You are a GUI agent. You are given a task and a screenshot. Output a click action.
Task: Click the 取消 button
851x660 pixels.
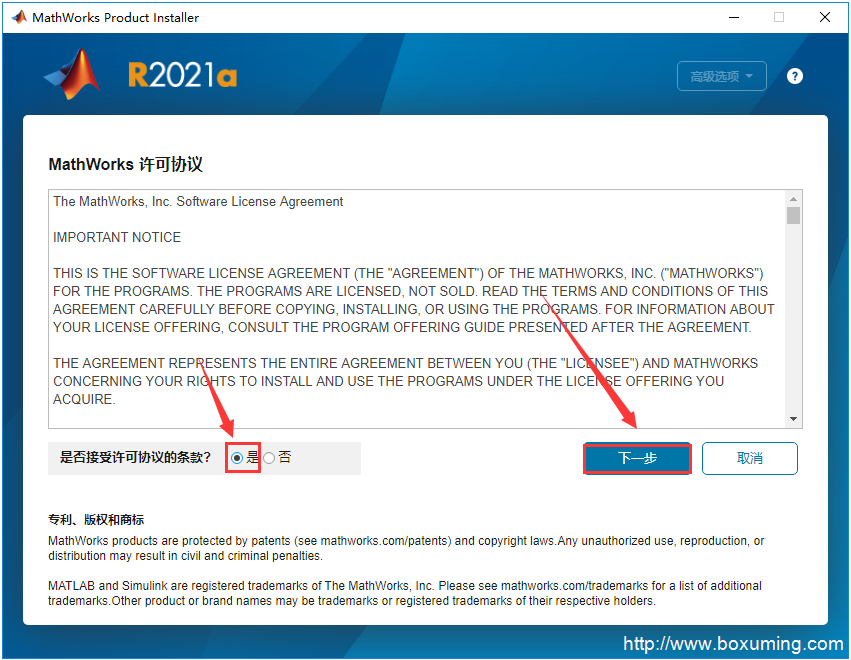click(x=750, y=458)
